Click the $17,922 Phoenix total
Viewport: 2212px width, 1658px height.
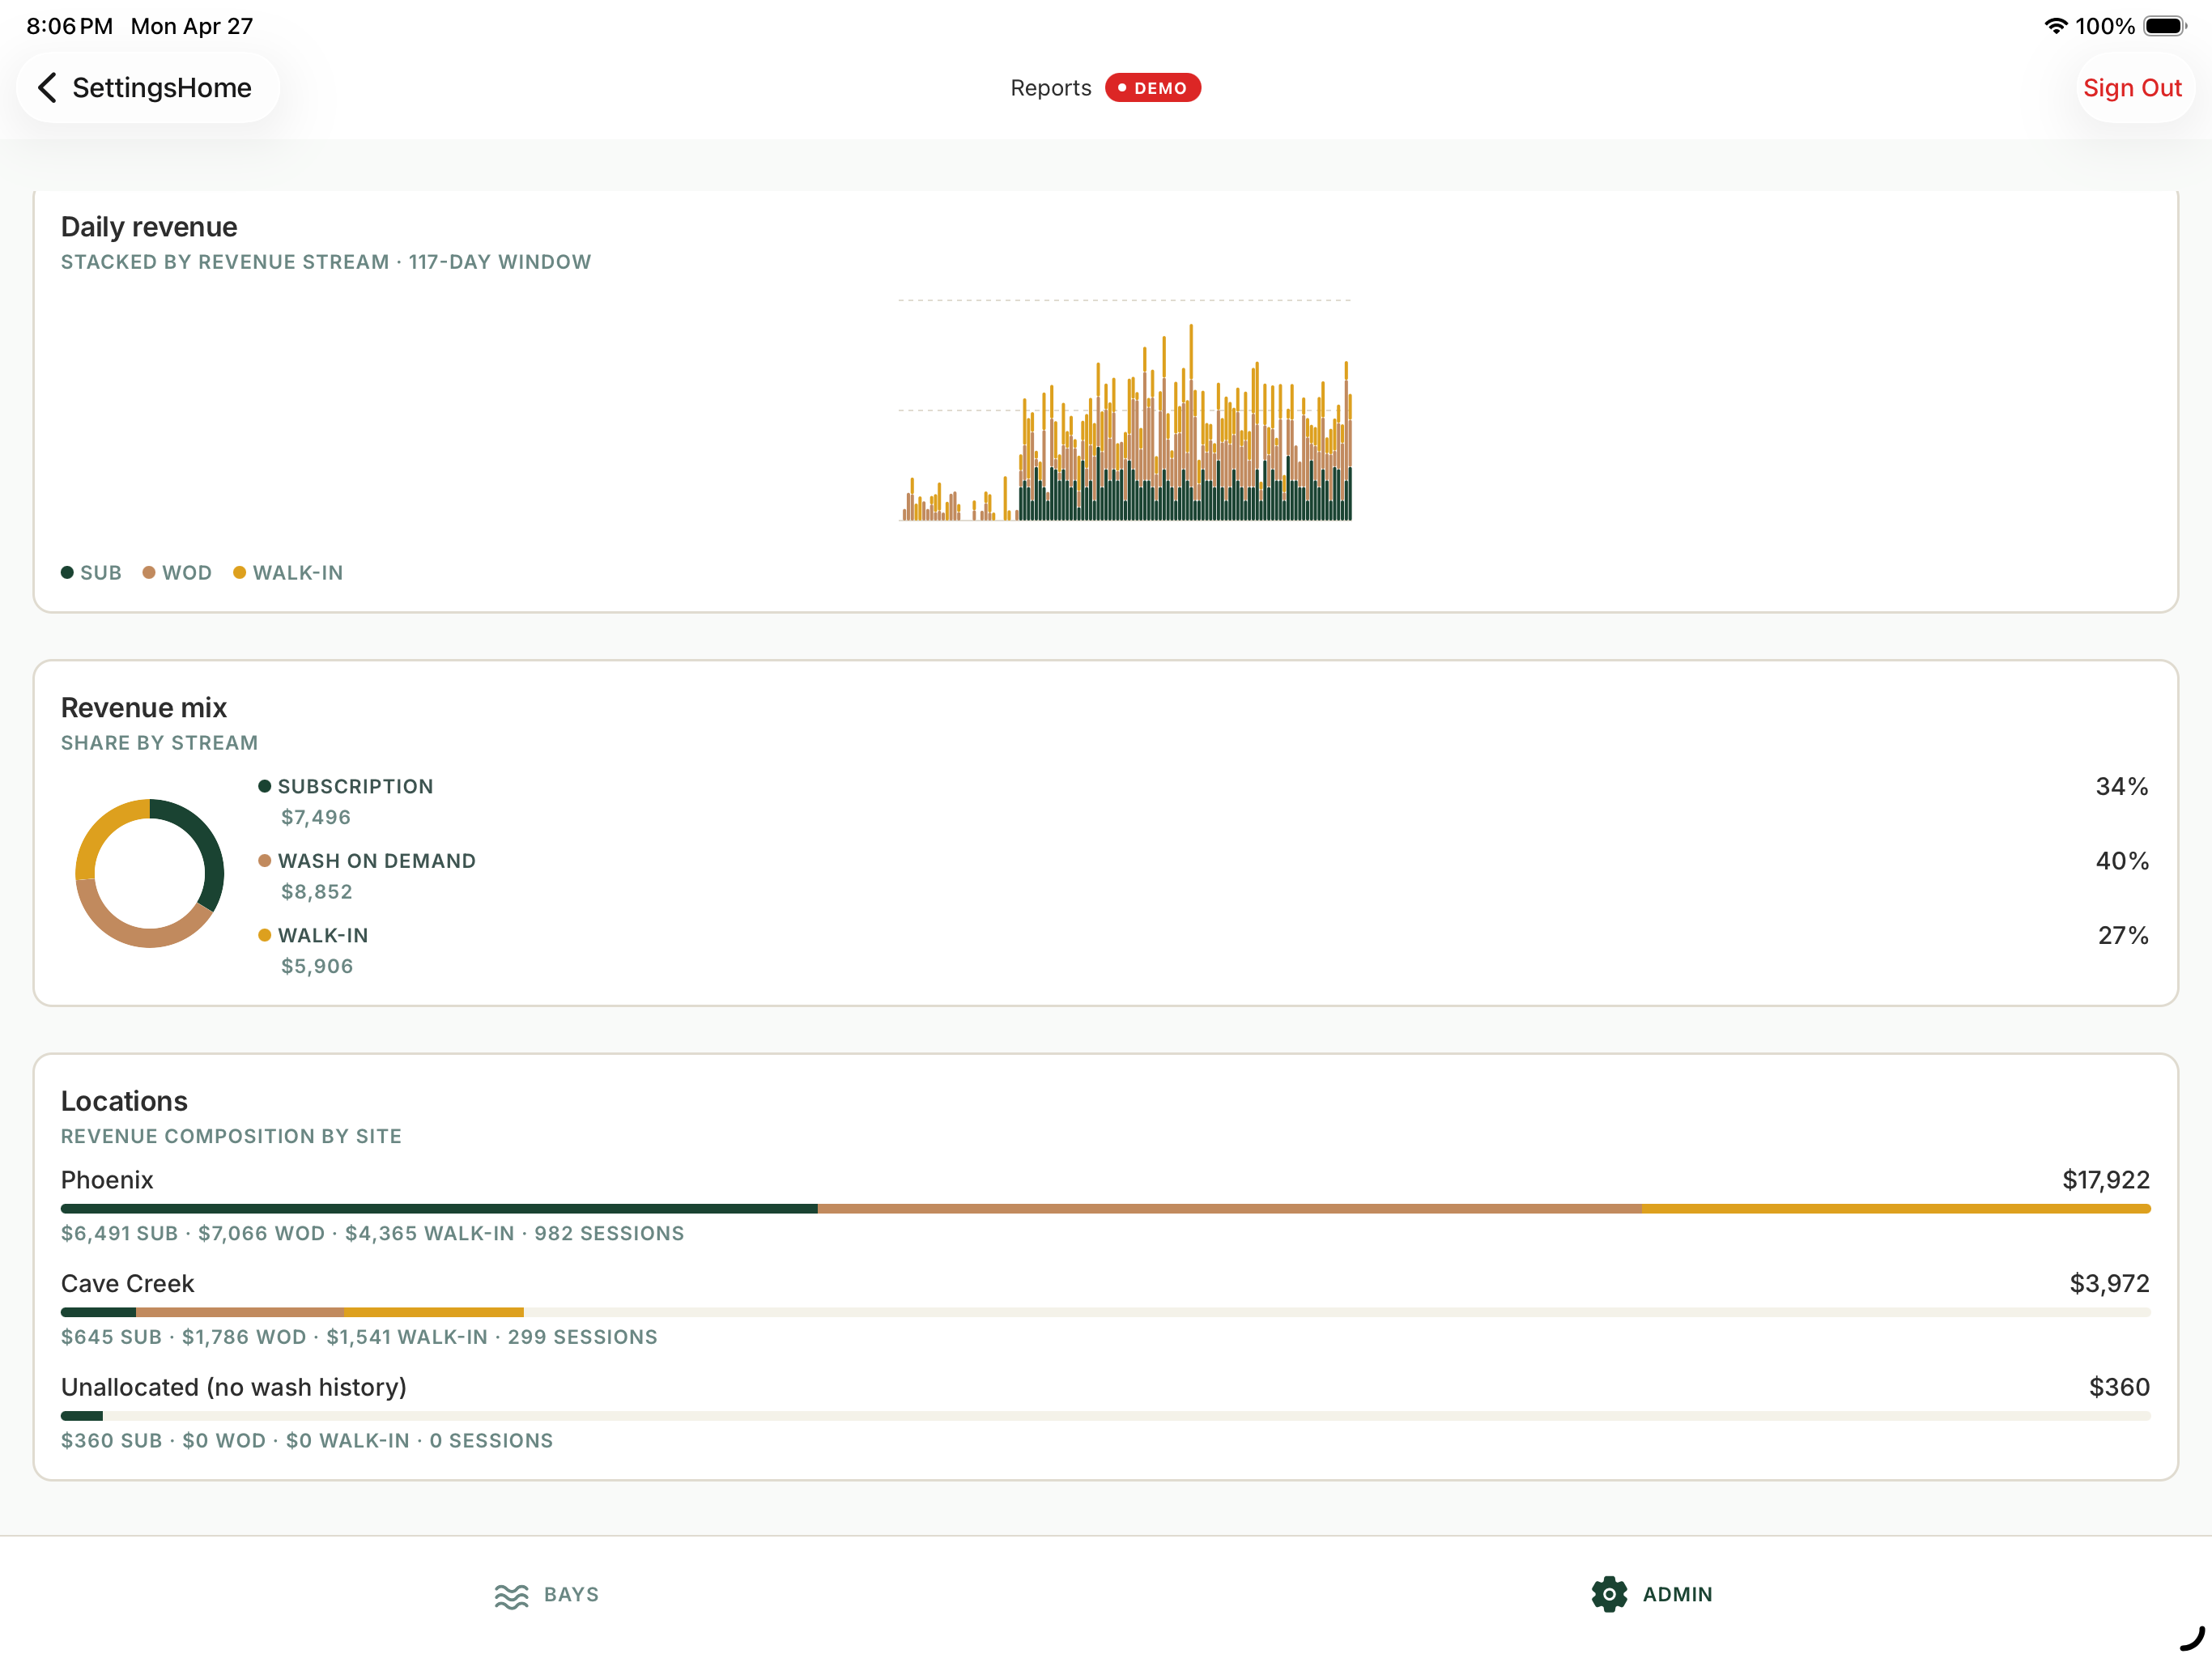pyautogui.click(x=2106, y=1180)
